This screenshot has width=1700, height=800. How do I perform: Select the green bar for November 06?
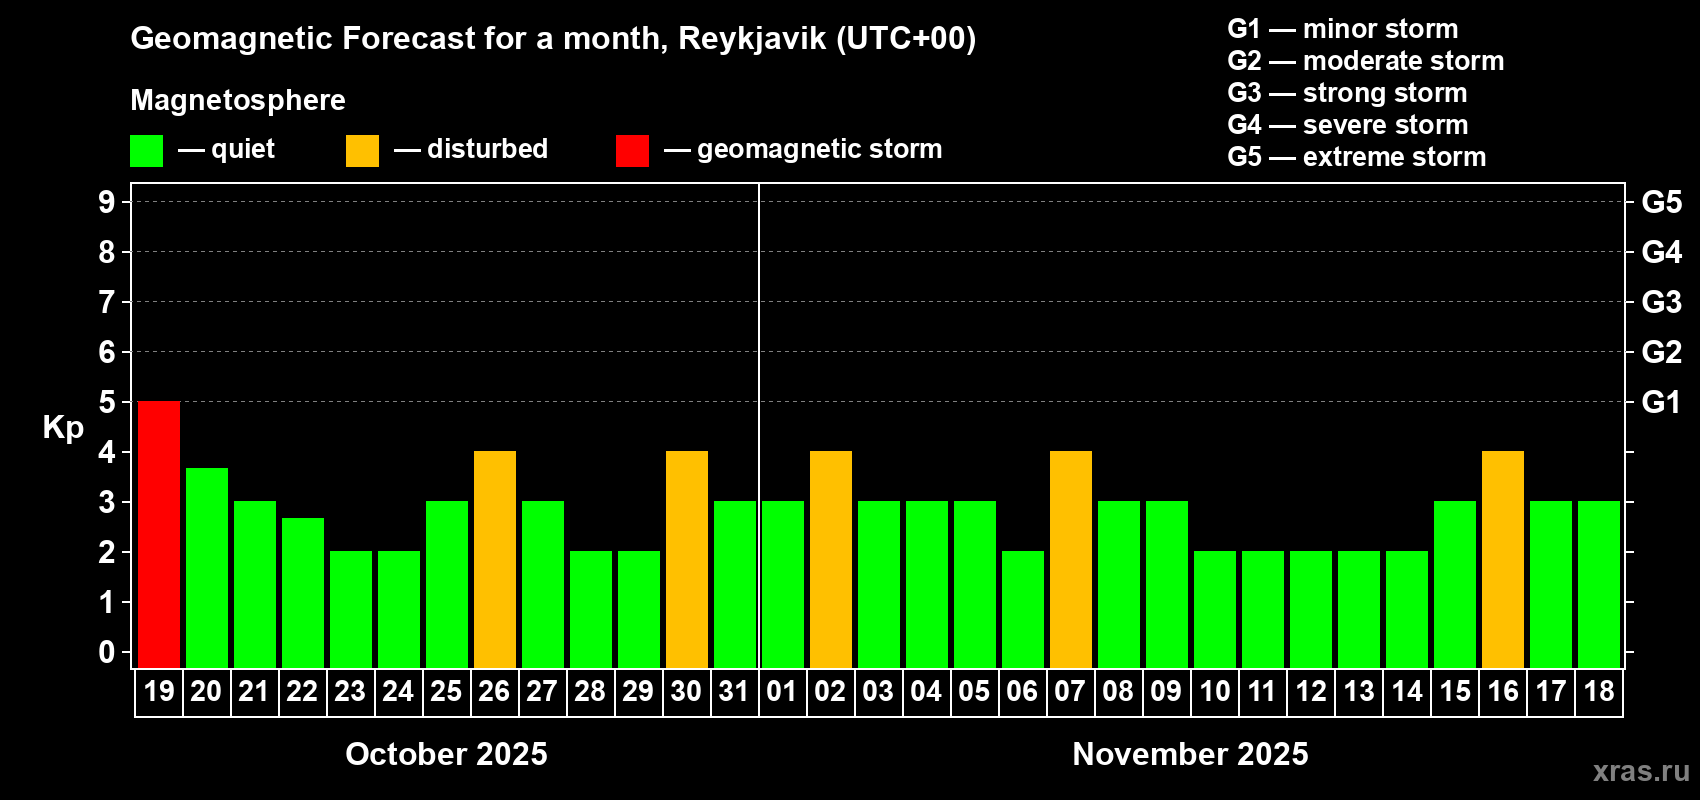[x=1023, y=609]
